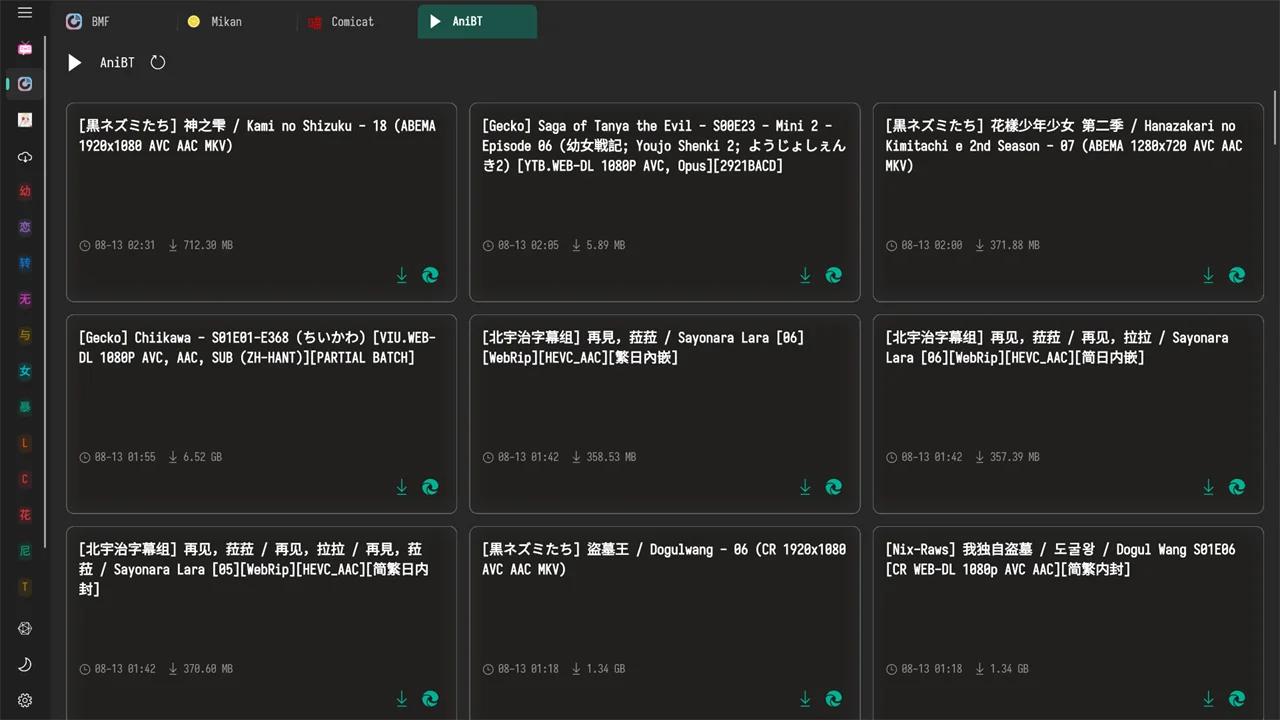This screenshot has width=1280, height=720.
Task: Open the Chiikawa entry in Edge browser
Action: pyautogui.click(x=430, y=487)
